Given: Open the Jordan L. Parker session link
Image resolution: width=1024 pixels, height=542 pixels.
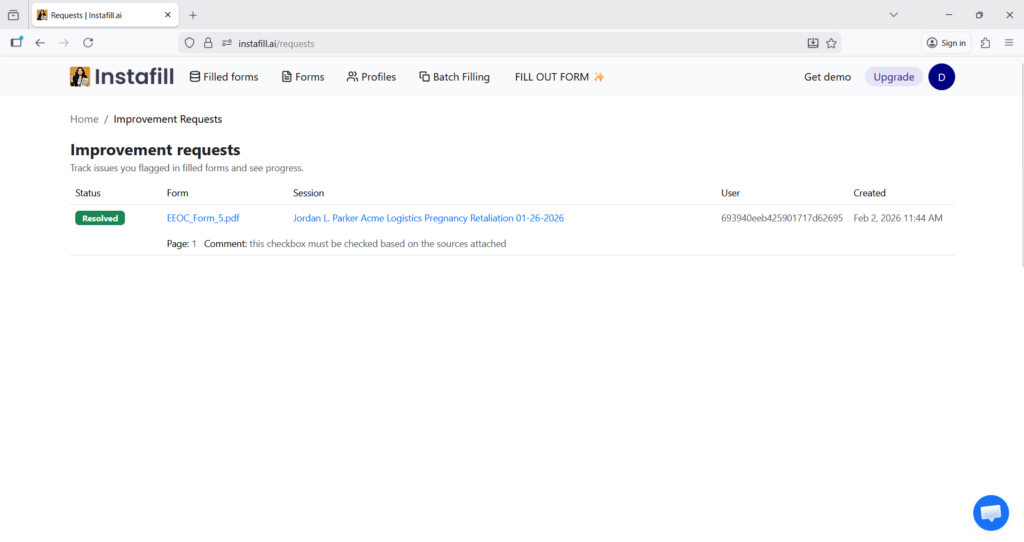Looking at the screenshot, I should pyautogui.click(x=428, y=218).
